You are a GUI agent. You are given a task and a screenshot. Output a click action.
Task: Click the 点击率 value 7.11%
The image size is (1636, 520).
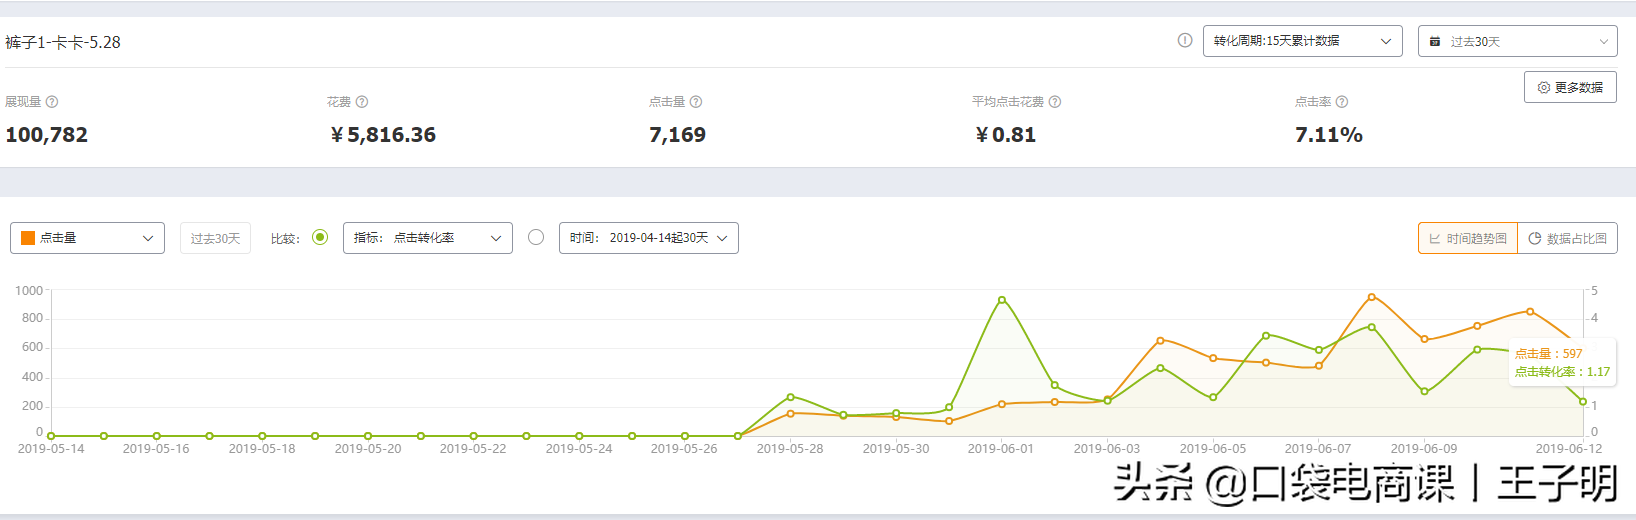1328,135
